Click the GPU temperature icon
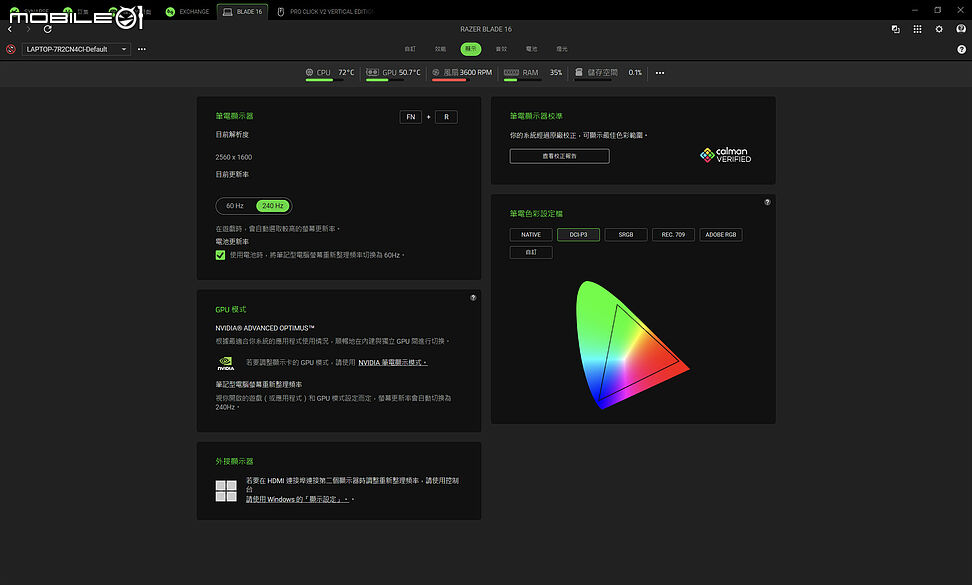This screenshot has width=972, height=585. click(x=372, y=73)
